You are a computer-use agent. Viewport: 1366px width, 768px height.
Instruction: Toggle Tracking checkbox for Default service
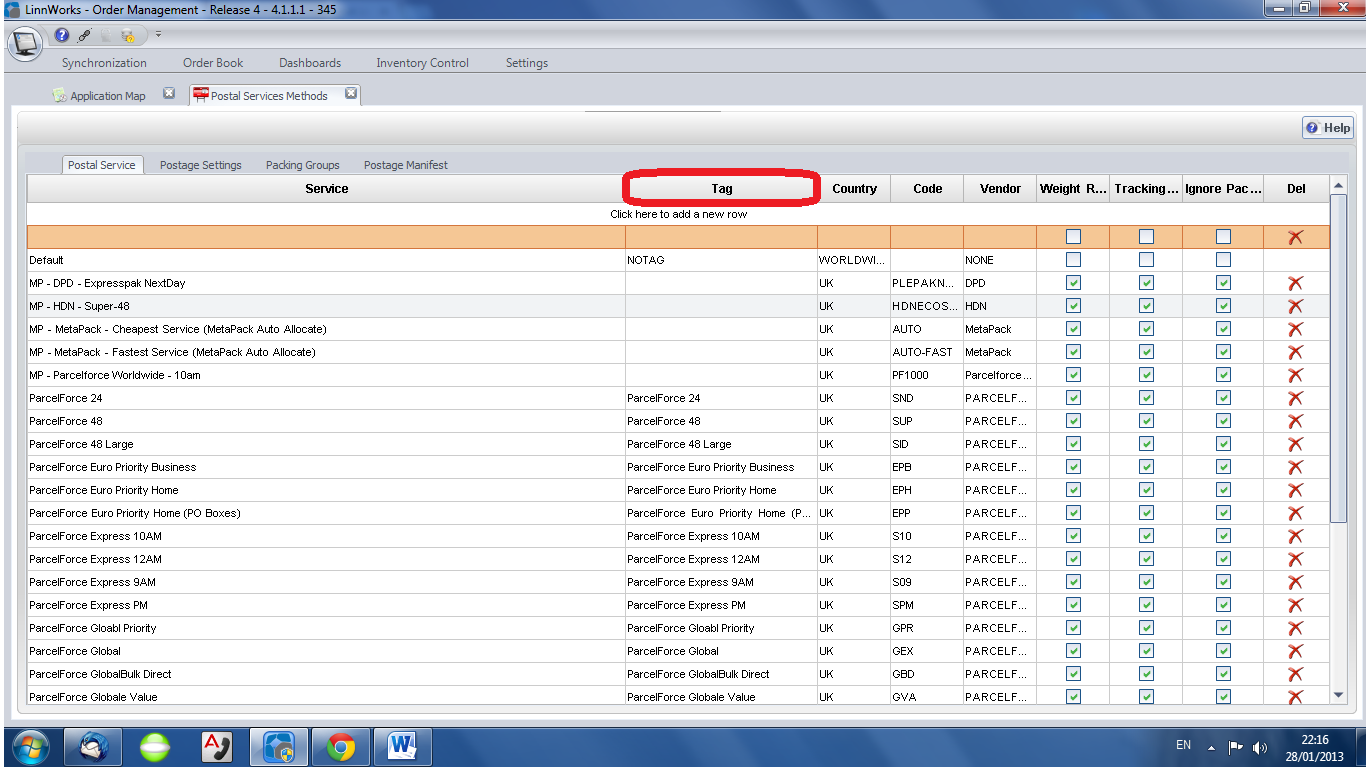pyautogui.click(x=1146, y=260)
